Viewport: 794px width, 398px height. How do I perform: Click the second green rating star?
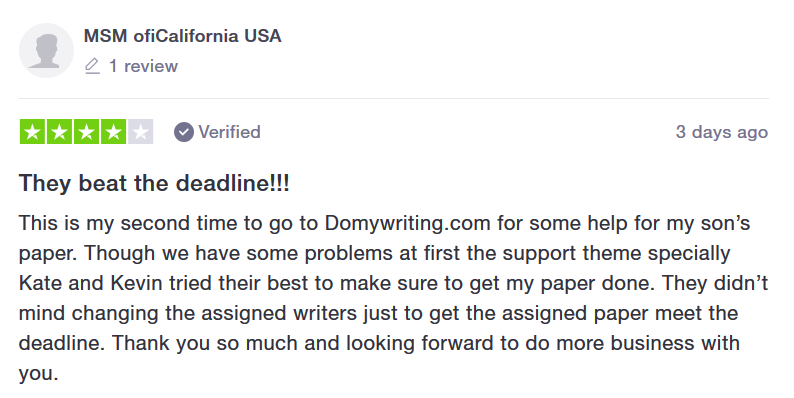[59, 132]
